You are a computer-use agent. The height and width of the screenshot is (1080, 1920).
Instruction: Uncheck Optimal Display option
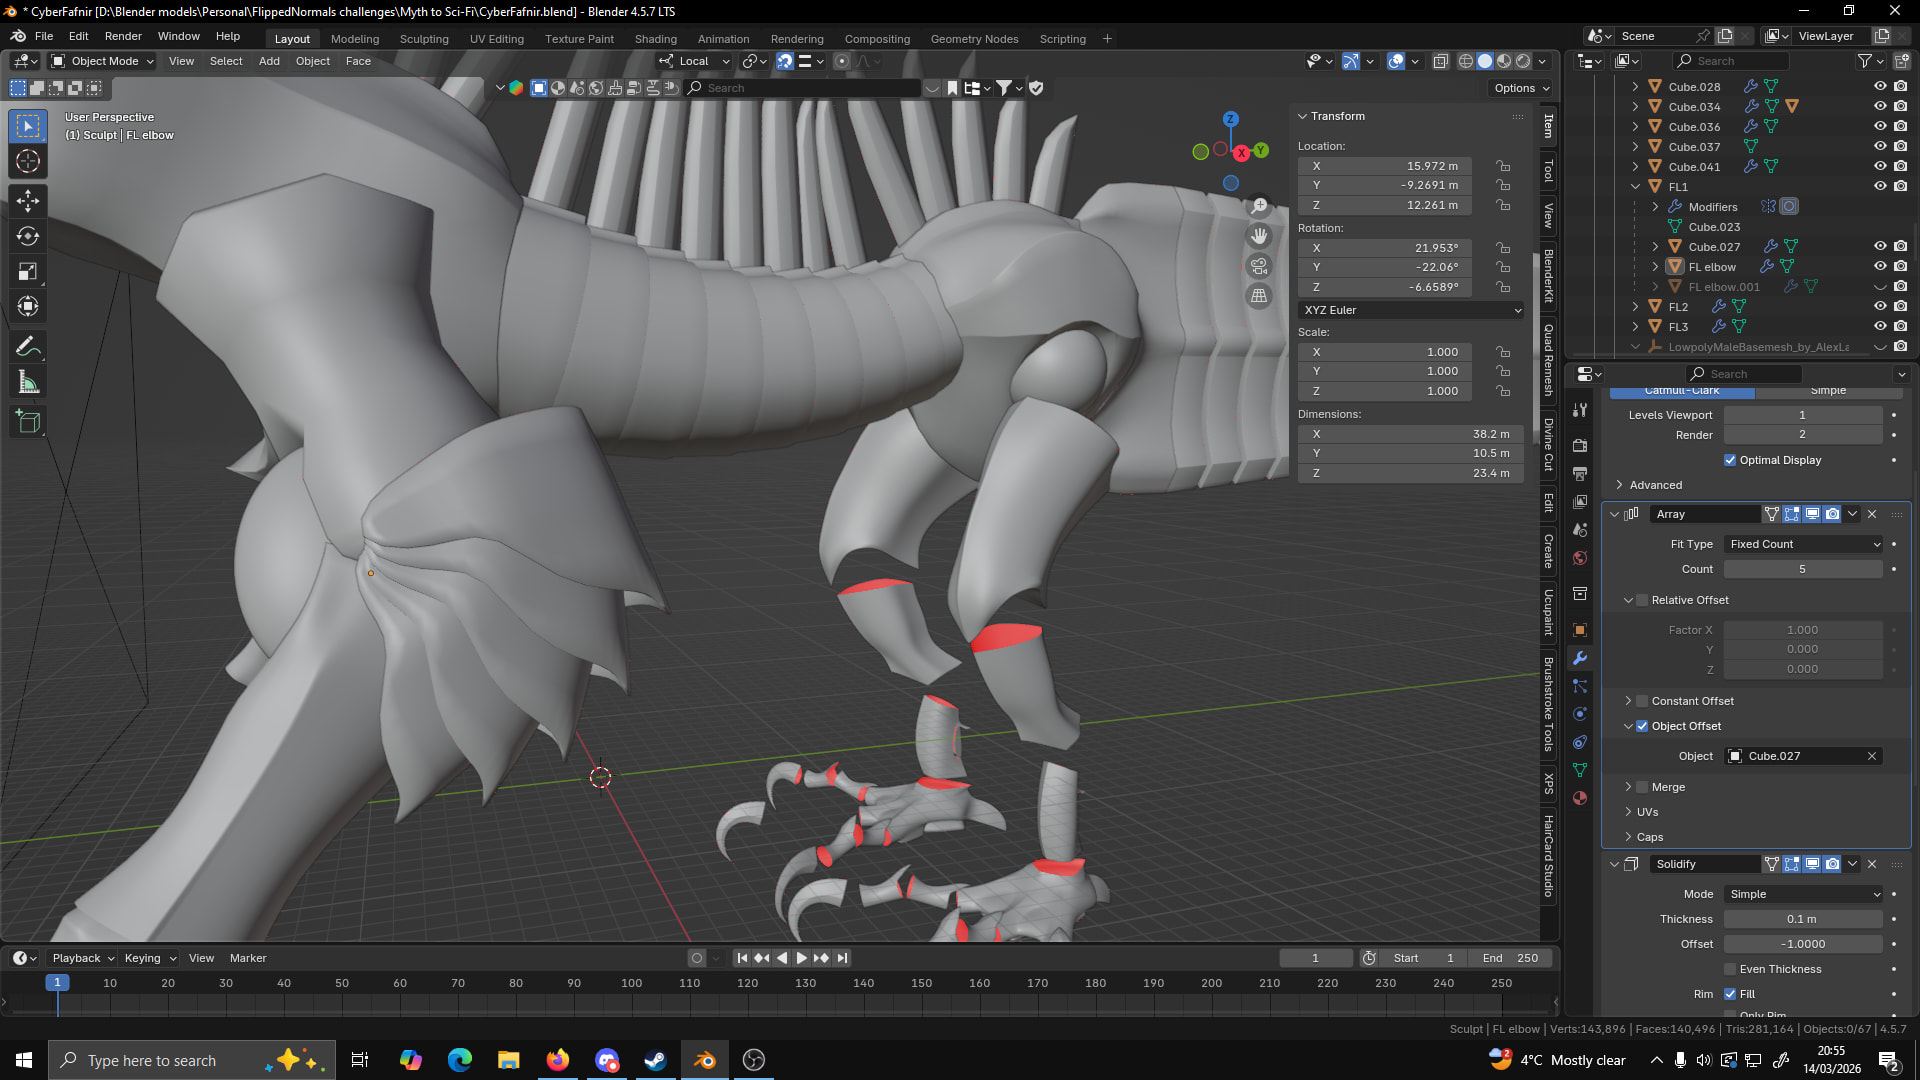coord(1730,460)
